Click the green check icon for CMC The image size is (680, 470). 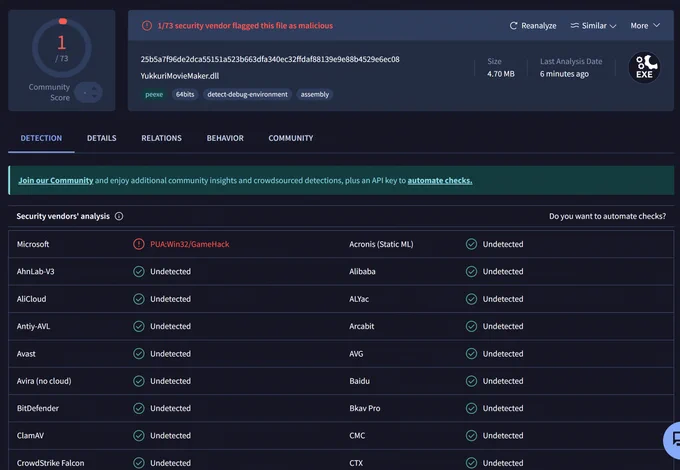(471, 436)
